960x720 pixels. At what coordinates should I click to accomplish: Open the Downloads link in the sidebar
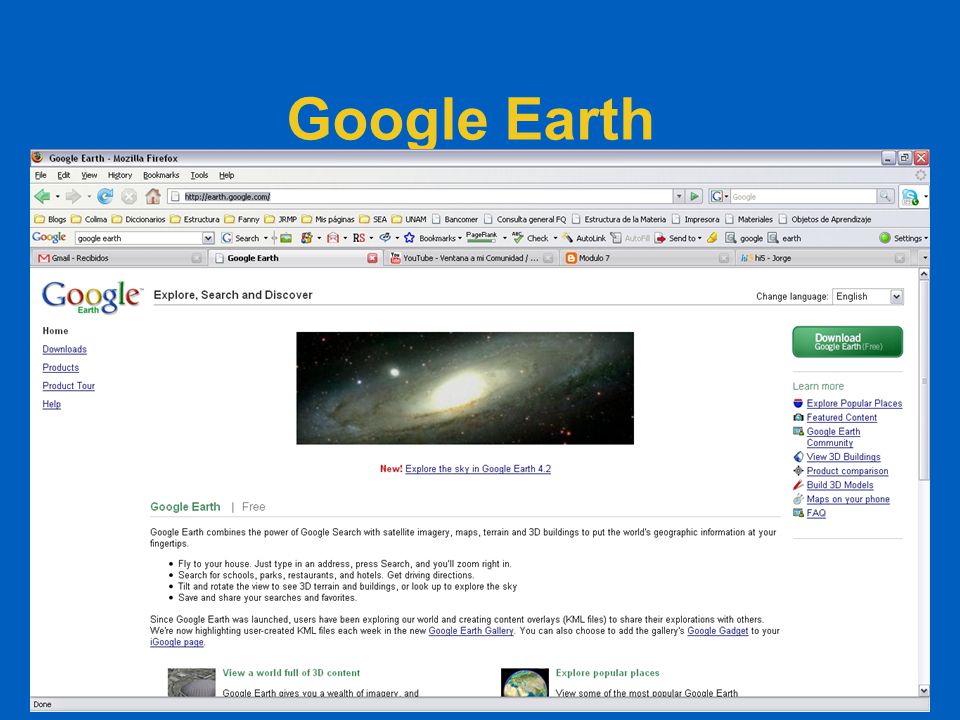click(x=64, y=349)
